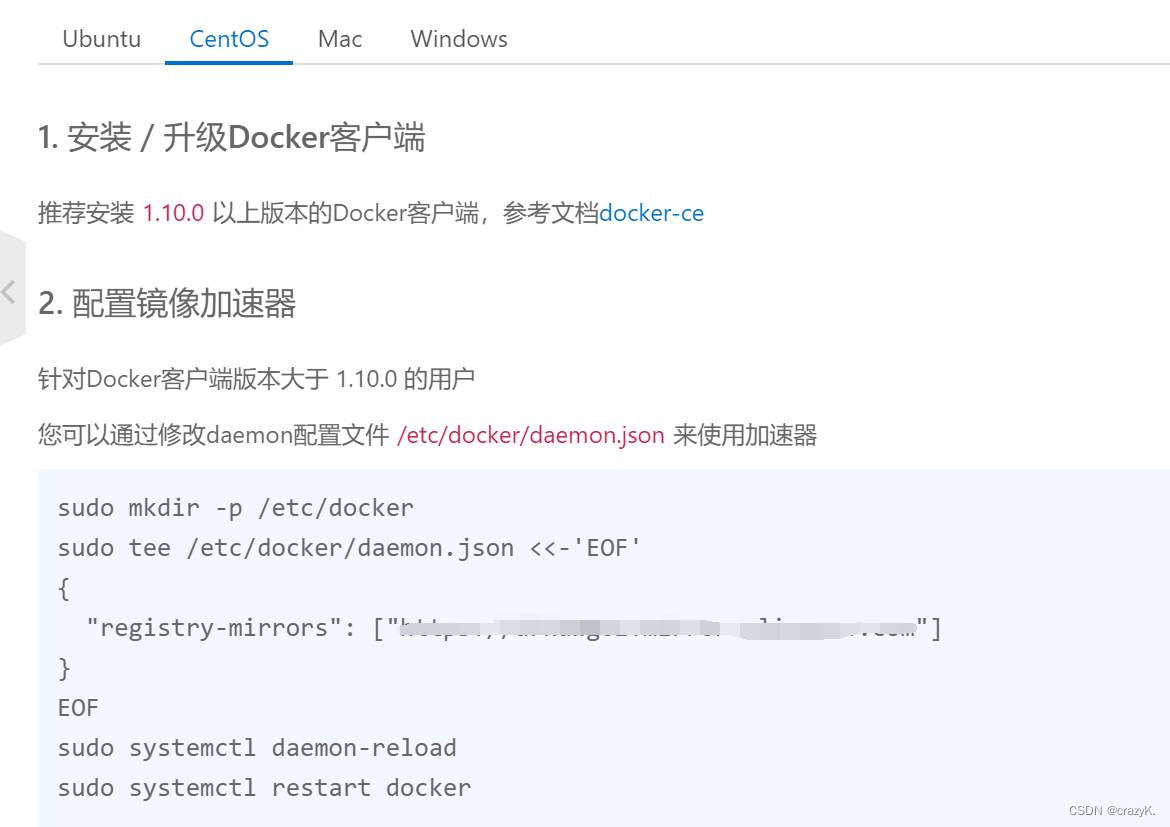Open the docker-ce documentation link
Image resolution: width=1170 pixels, height=827 pixels.
(651, 213)
